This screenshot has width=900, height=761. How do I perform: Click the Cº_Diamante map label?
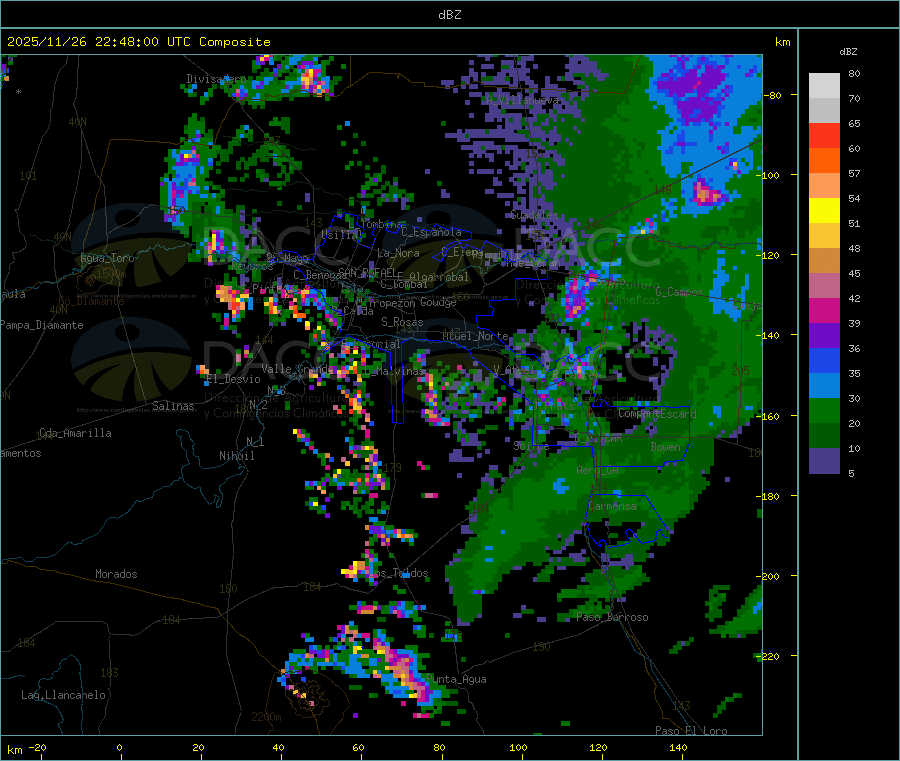pos(91,301)
